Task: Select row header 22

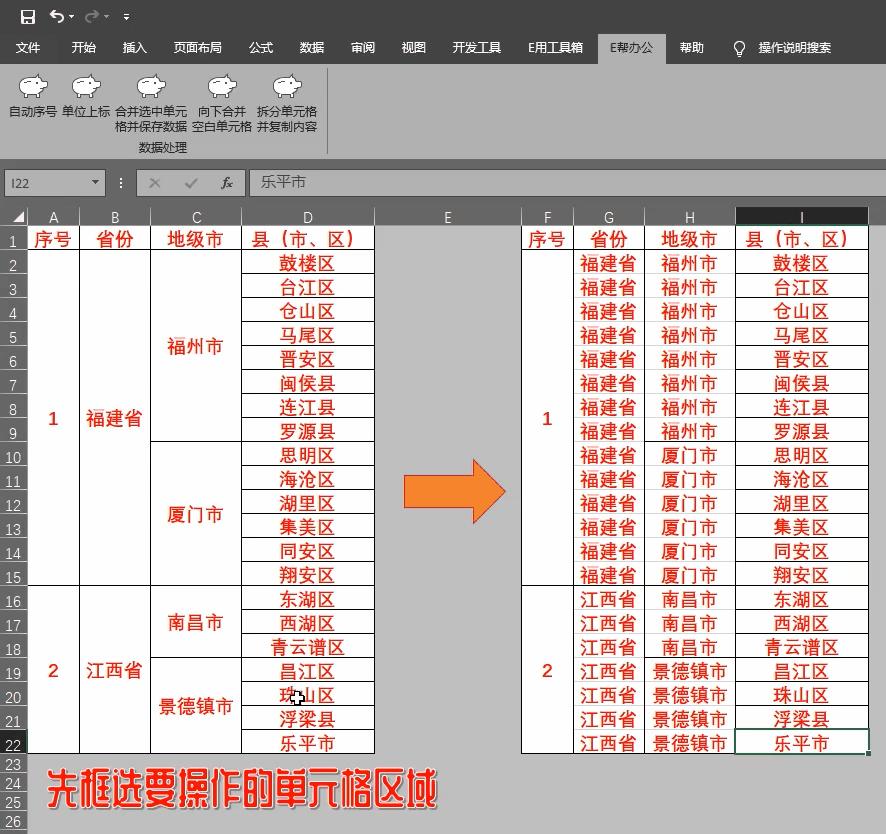Action: coord(13,744)
